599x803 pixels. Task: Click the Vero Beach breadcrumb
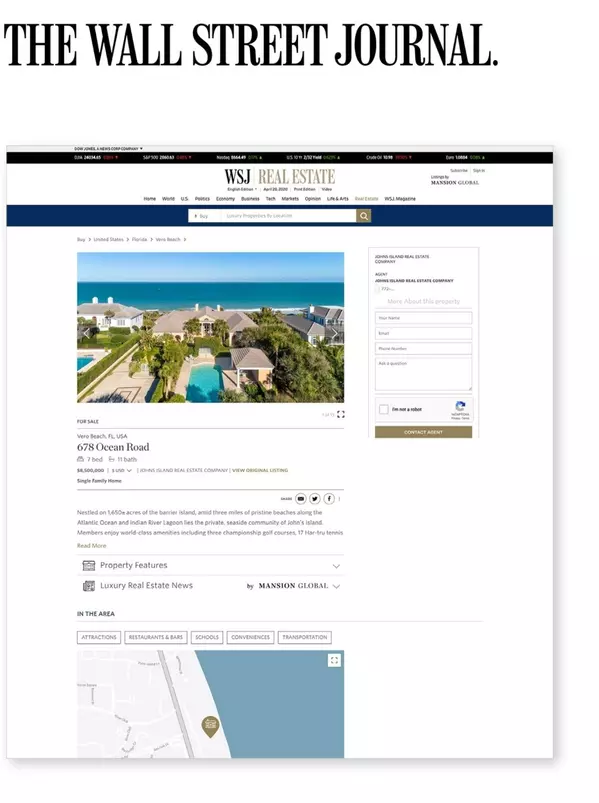[168, 239]
